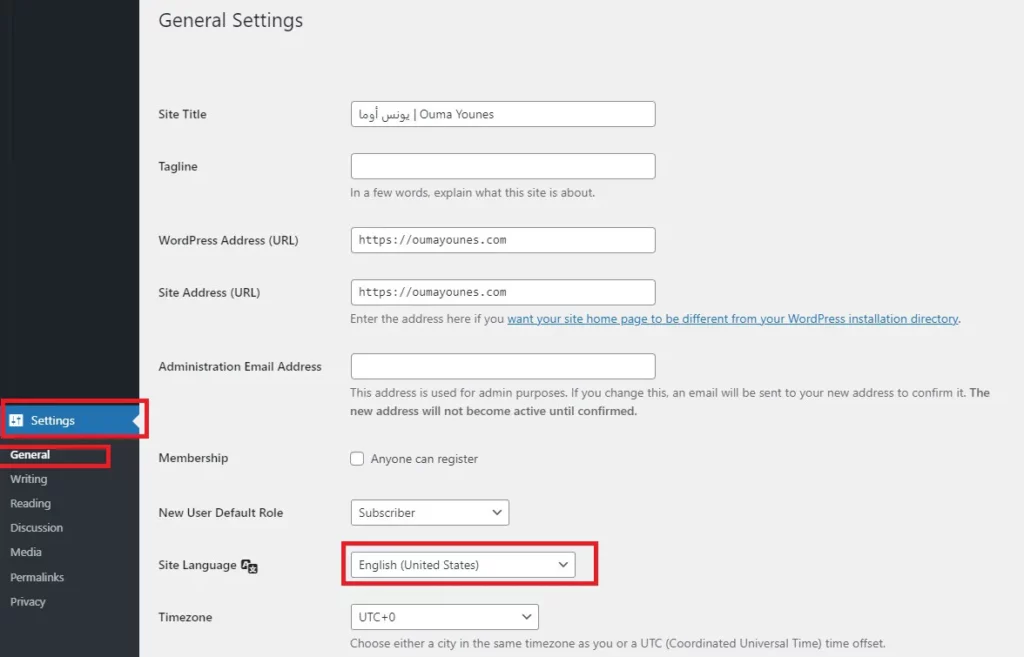Screen dimensions: 1024x657
Task: Select Discussion in the Settings submenu
Action: [x=37, y=528]
